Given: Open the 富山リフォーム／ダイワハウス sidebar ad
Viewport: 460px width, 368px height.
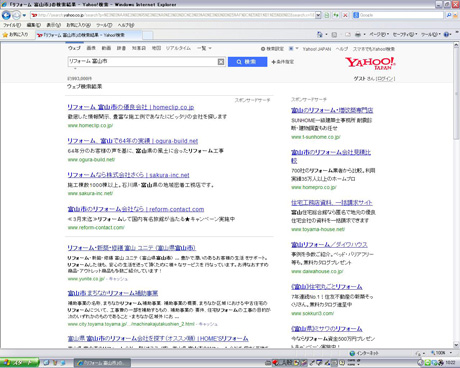Looking at the screenshot, I should tap(329, 245).
